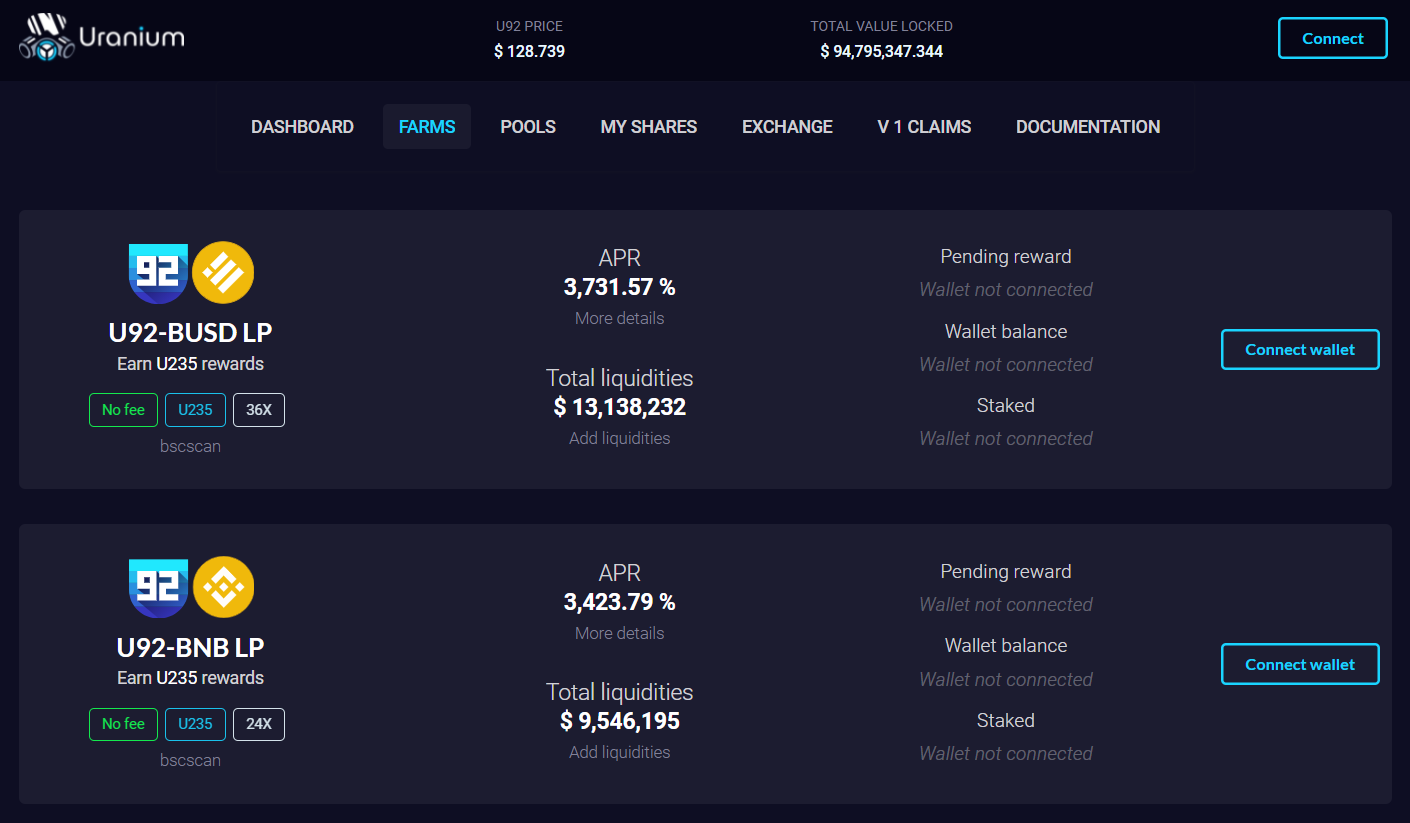This screenshot has height=823, width=1410.
Task: Click the U92 token icon in U92-BUSD farm
Action: (x=158, y=273)
